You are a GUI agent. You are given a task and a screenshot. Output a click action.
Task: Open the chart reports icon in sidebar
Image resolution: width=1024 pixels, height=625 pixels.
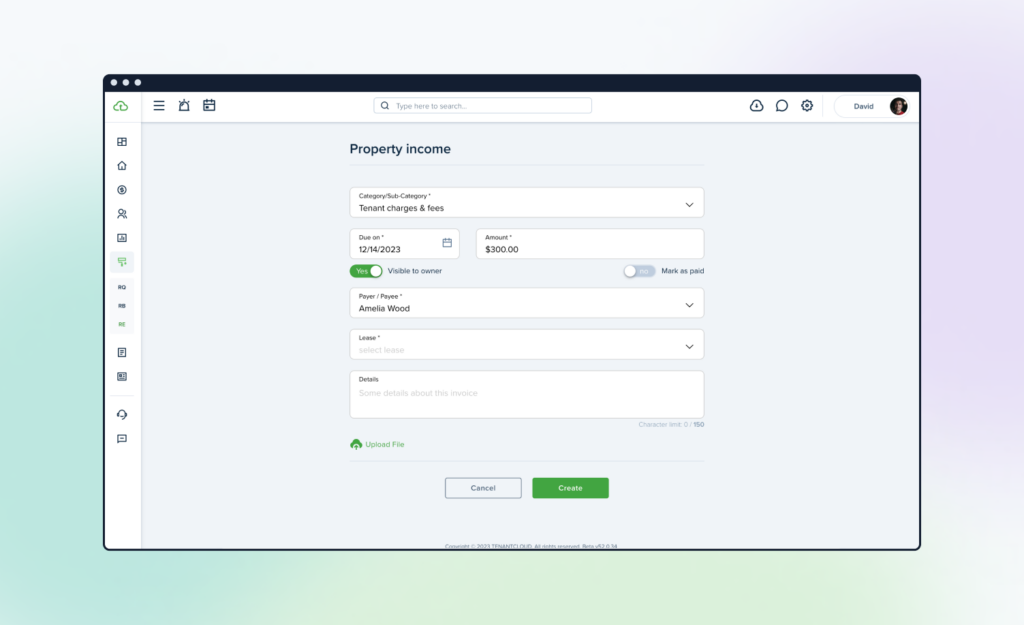click(122, 238)
